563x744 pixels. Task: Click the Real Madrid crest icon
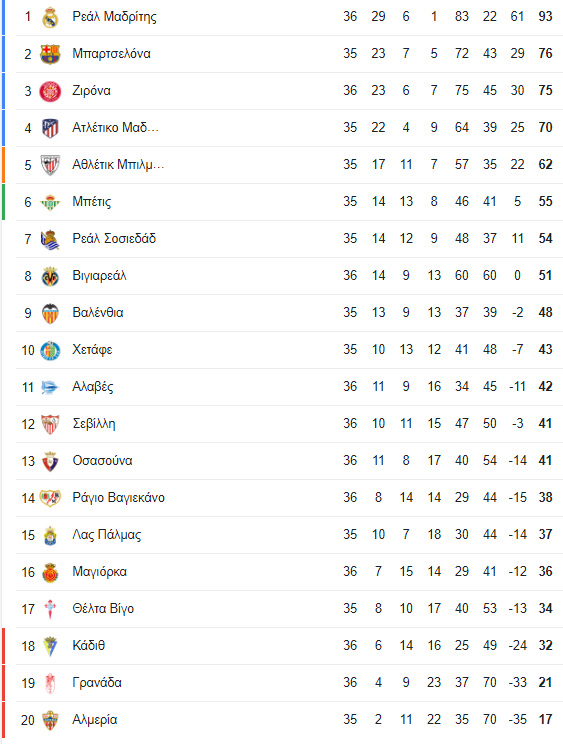click(50, 17)
